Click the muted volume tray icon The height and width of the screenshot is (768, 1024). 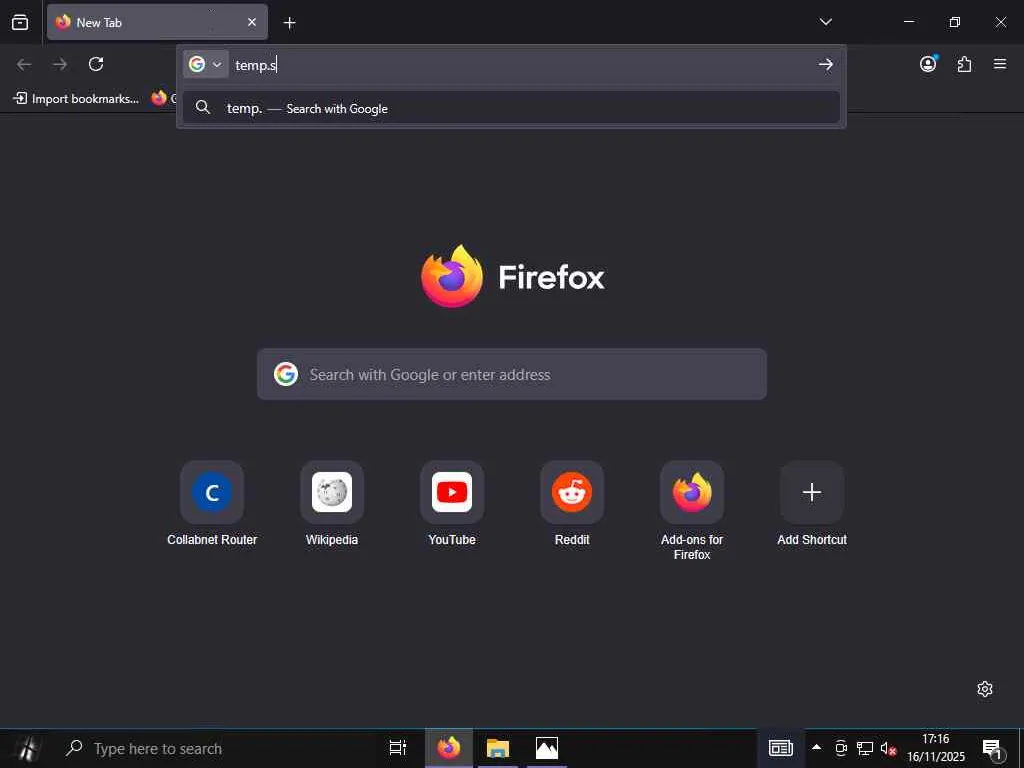click(888, 748)
